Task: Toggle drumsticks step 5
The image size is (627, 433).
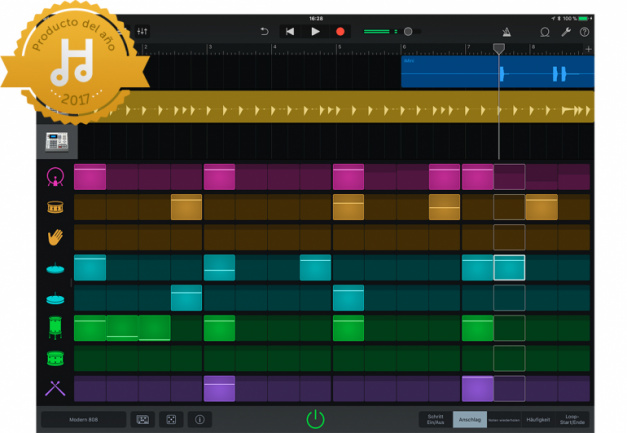Action: click(220, 389)
